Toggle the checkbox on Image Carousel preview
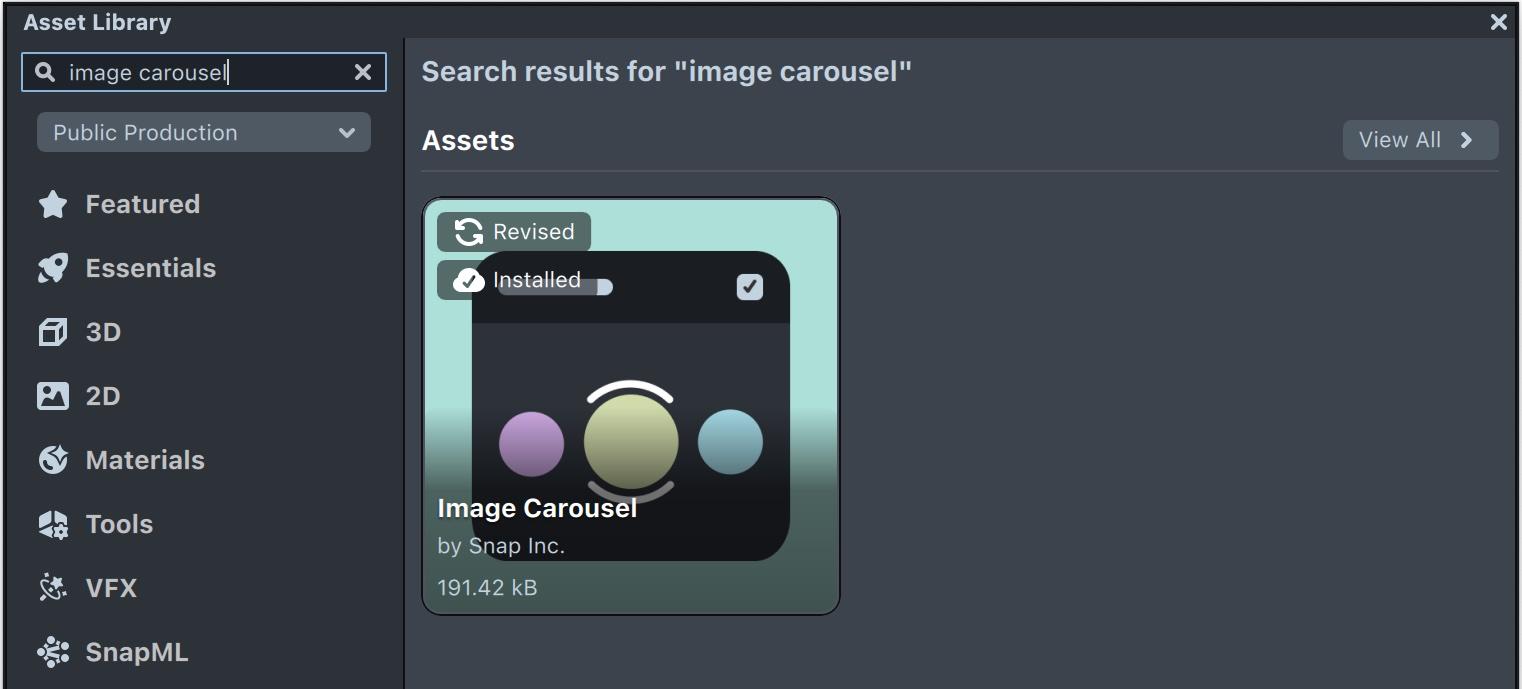 749,287
